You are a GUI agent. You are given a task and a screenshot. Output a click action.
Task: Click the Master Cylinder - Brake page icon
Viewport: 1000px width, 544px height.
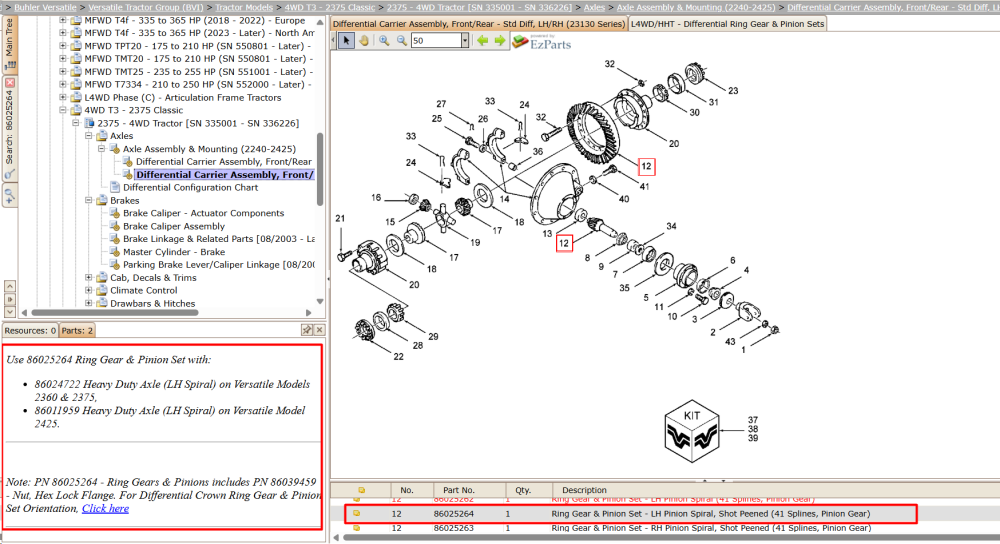click(x=115, y=251)
